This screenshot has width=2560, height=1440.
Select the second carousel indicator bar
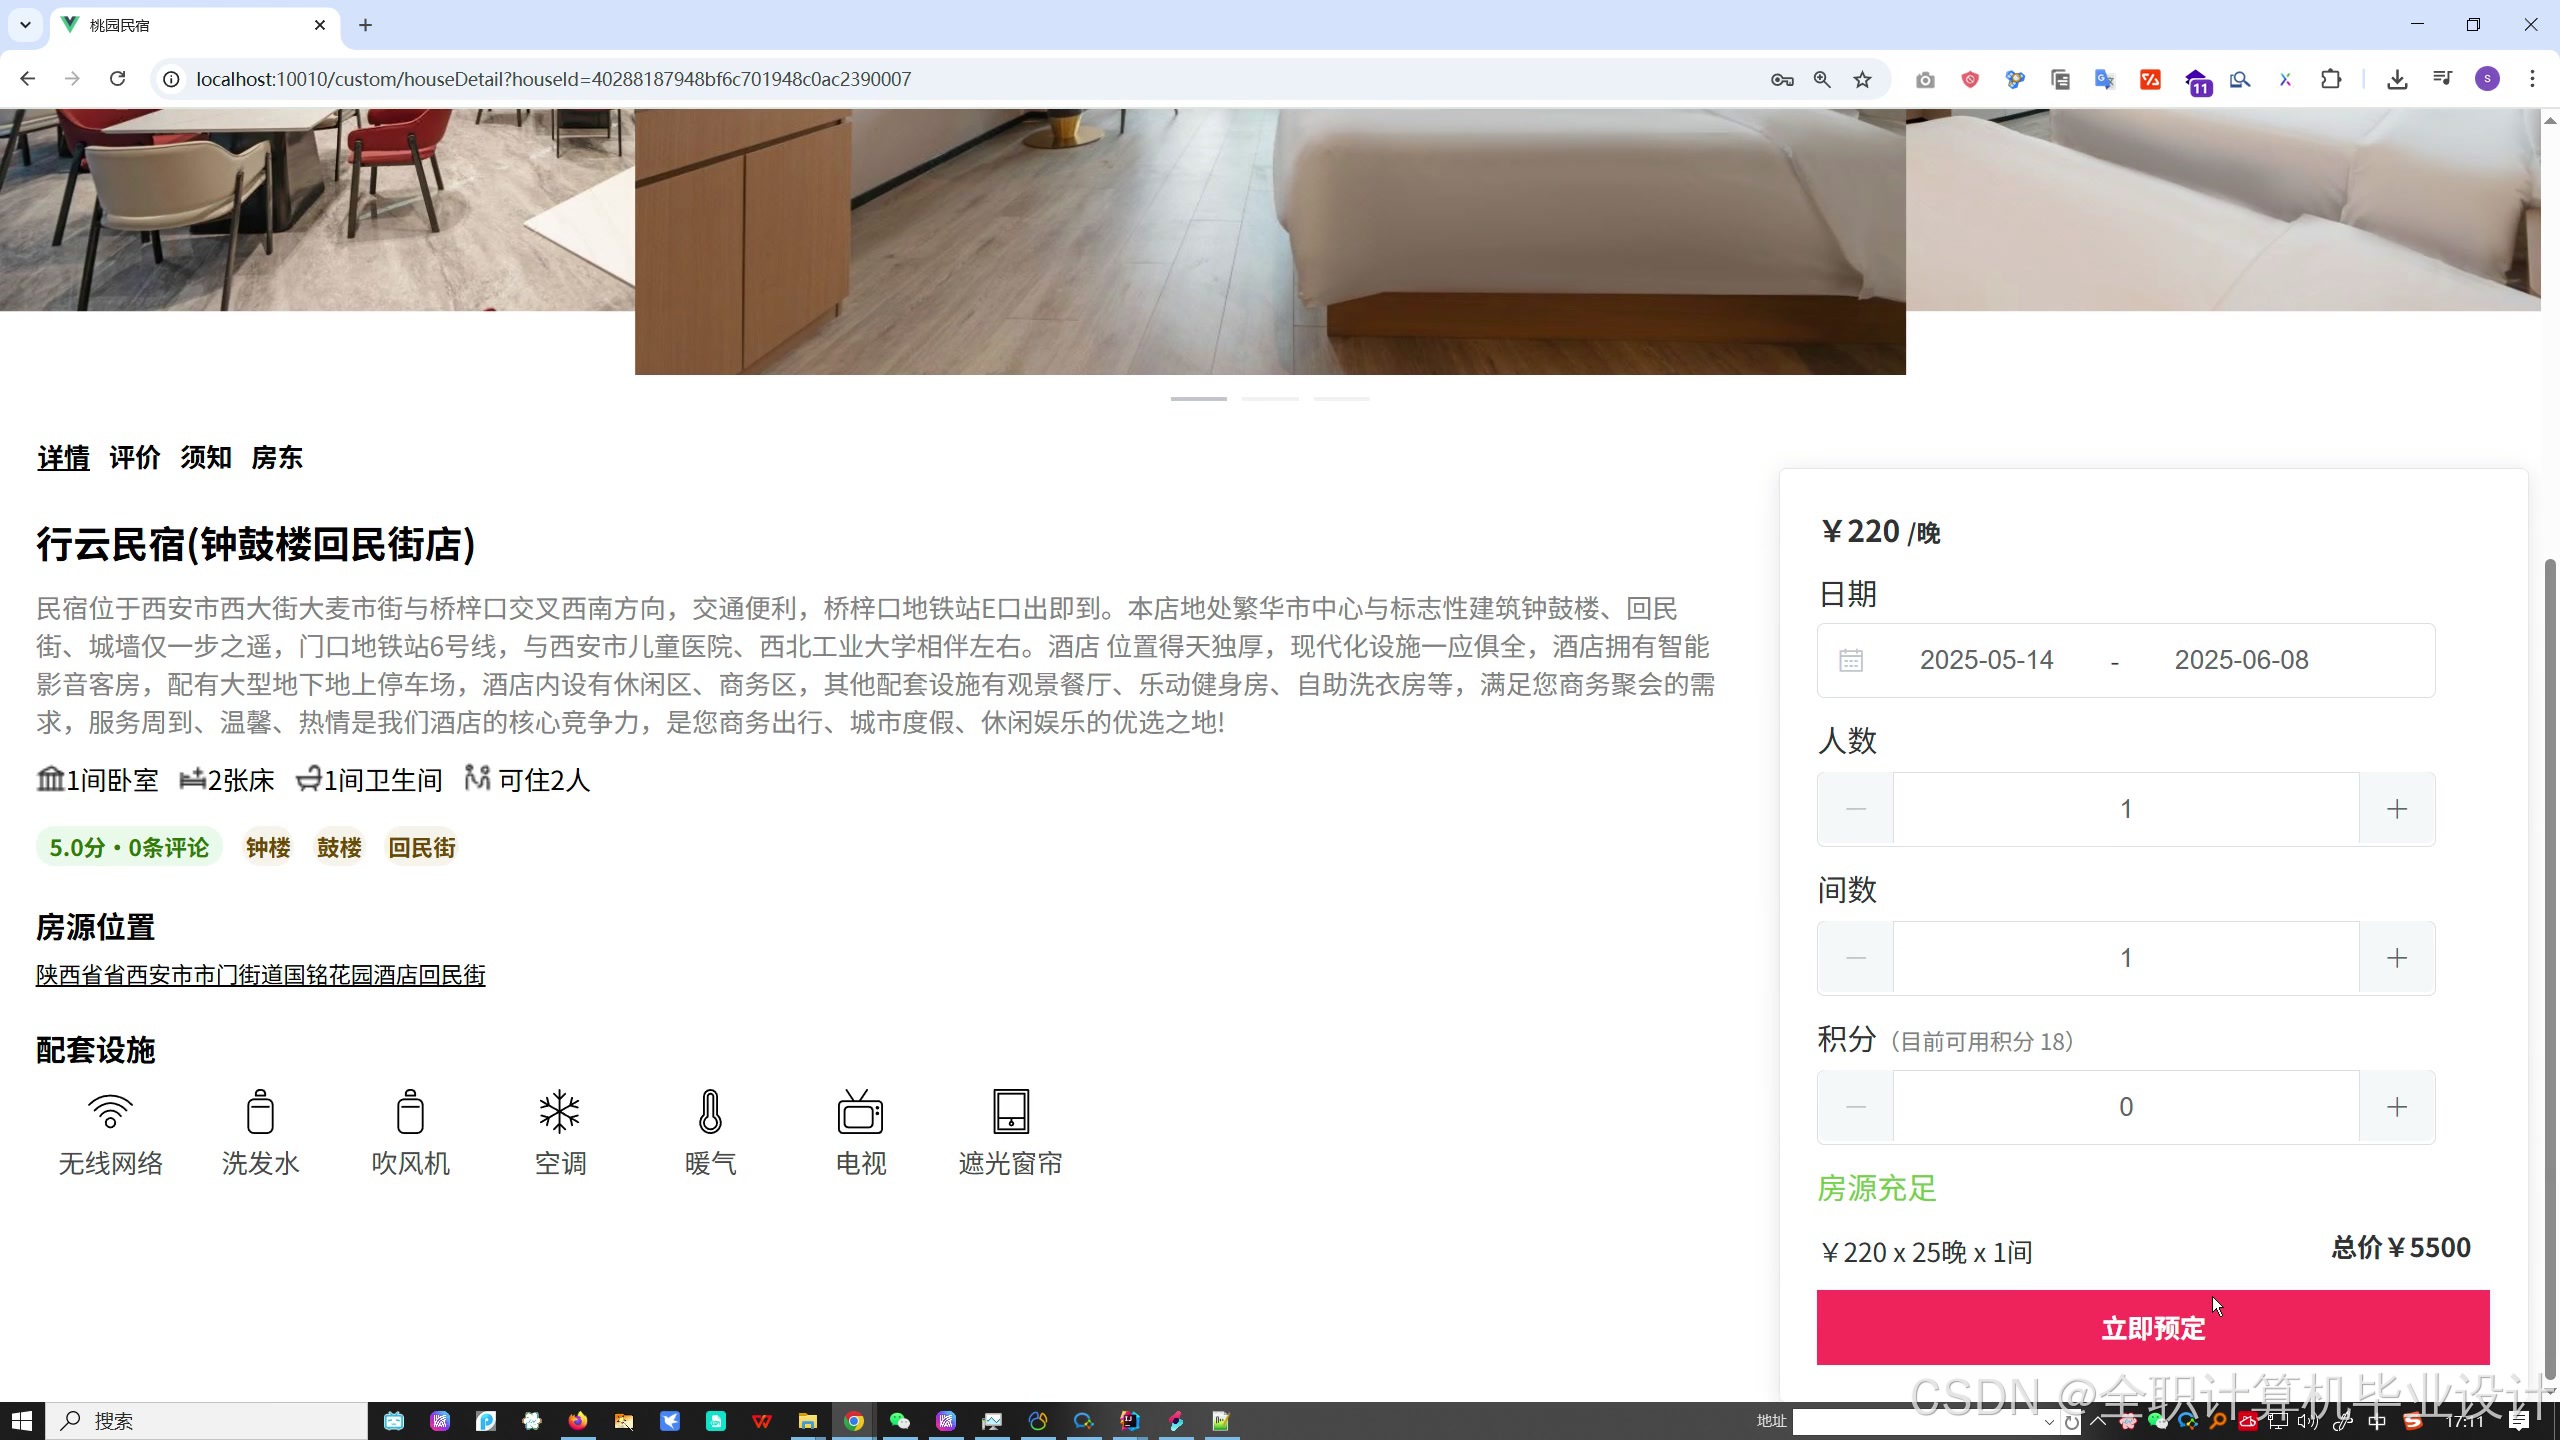1270,399
